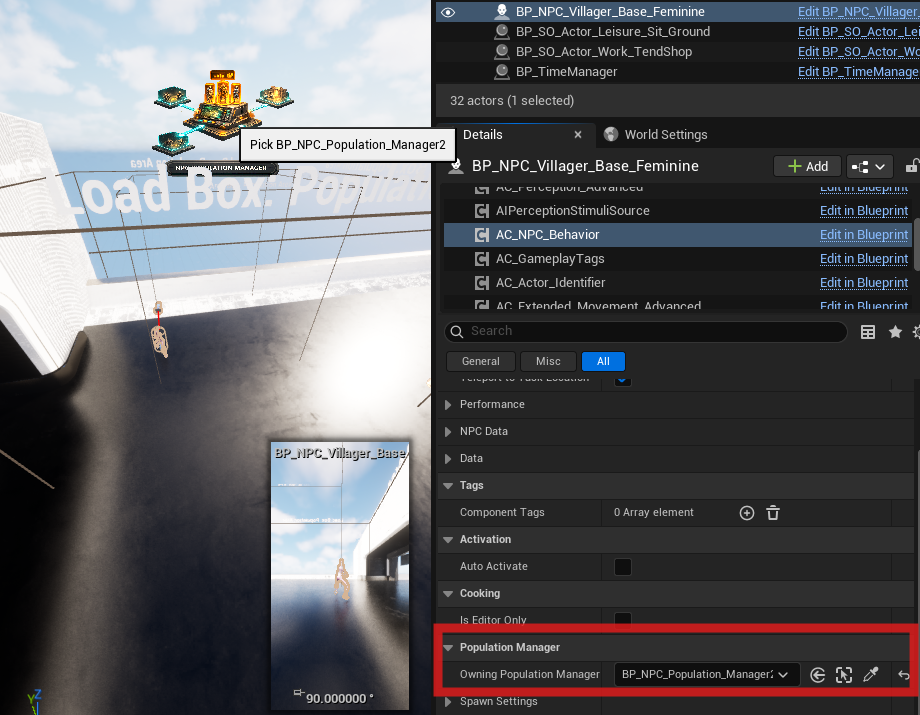Reset Owning Population Manager to default
The image size is (920, 715).
[904, 675]
